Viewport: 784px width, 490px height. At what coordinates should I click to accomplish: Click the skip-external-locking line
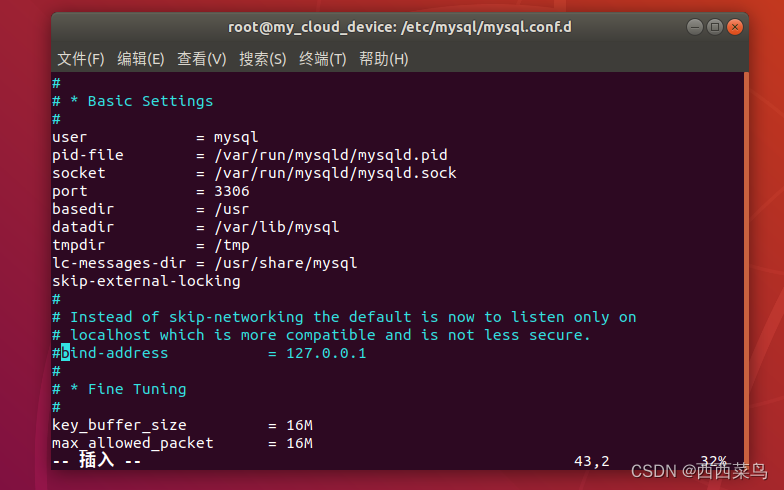pos(146,281)
